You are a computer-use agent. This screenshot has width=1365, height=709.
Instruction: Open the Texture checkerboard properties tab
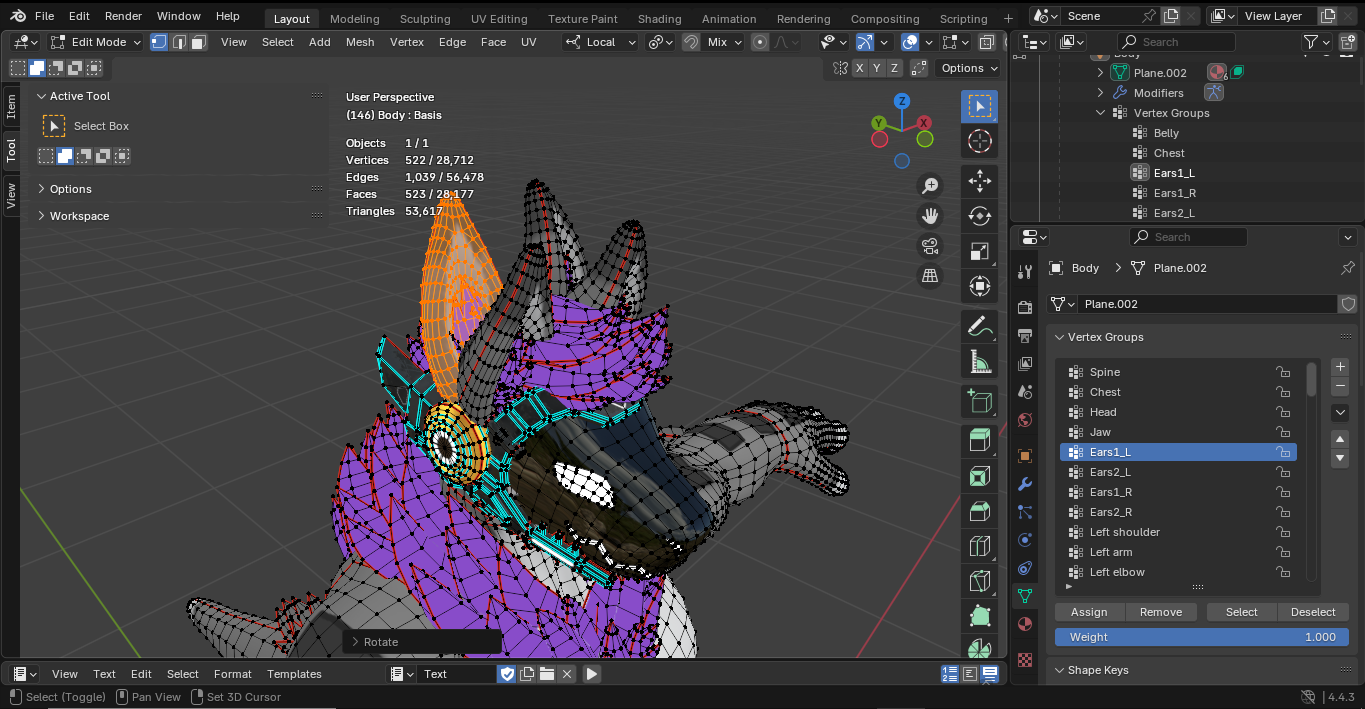1024,660
